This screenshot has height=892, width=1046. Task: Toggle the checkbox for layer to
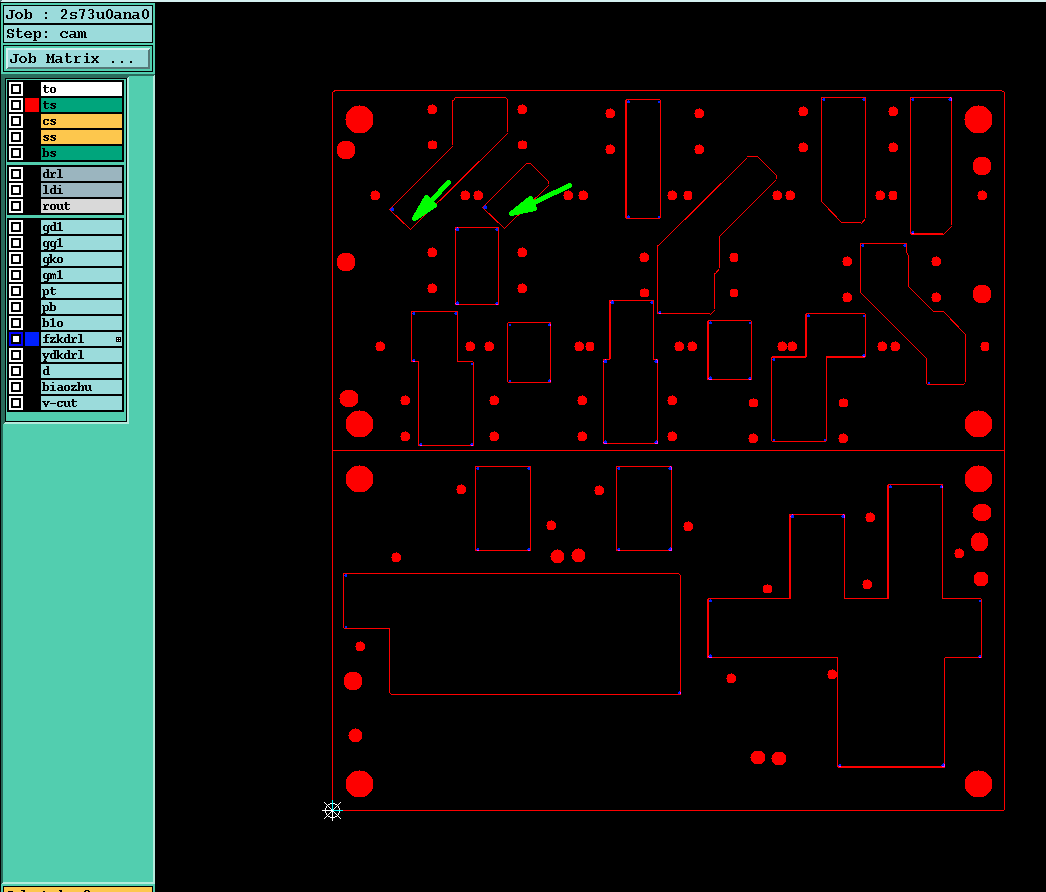(16, 89)
